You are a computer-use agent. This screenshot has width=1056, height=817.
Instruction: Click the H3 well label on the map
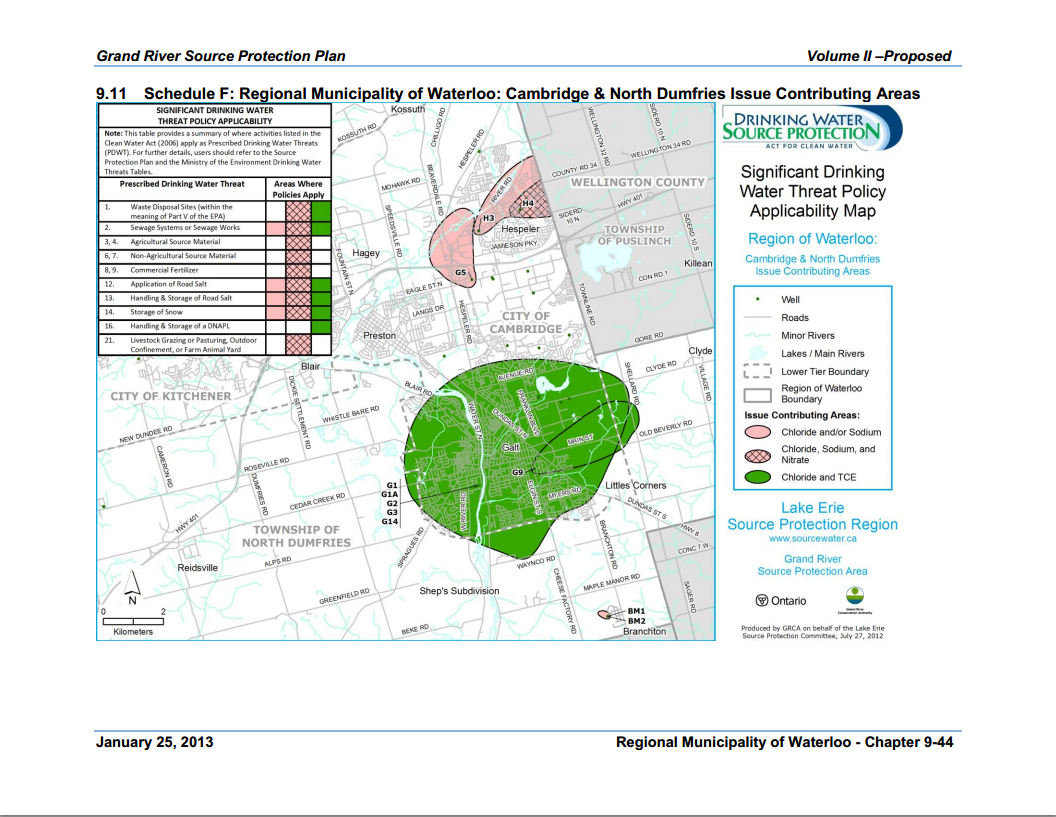point(488,218)
